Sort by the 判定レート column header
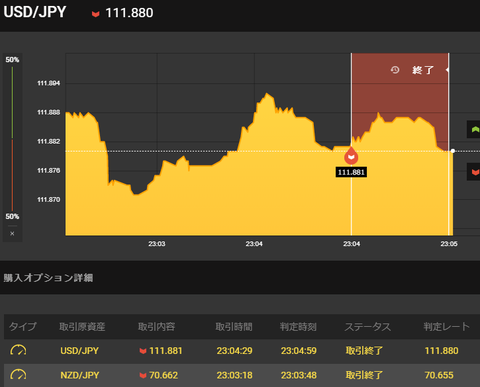 click(447, 327)
